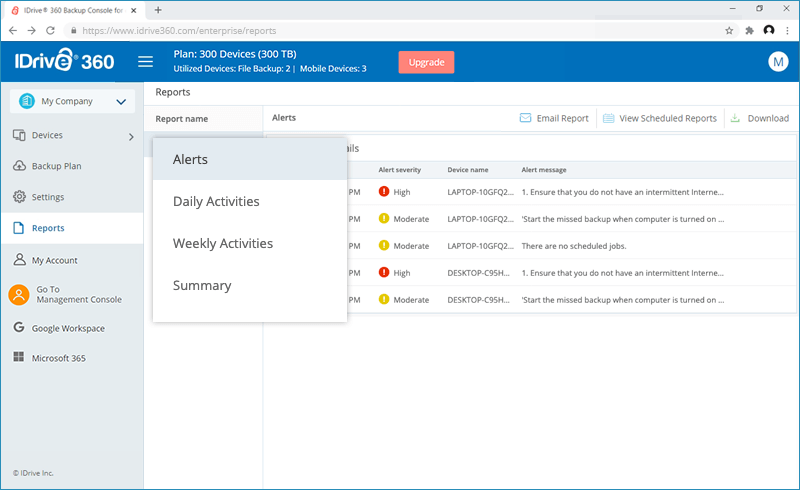The image size is (800, 490).
Task: Reload the page with refresh icon
Action: [x=50, y=31]
